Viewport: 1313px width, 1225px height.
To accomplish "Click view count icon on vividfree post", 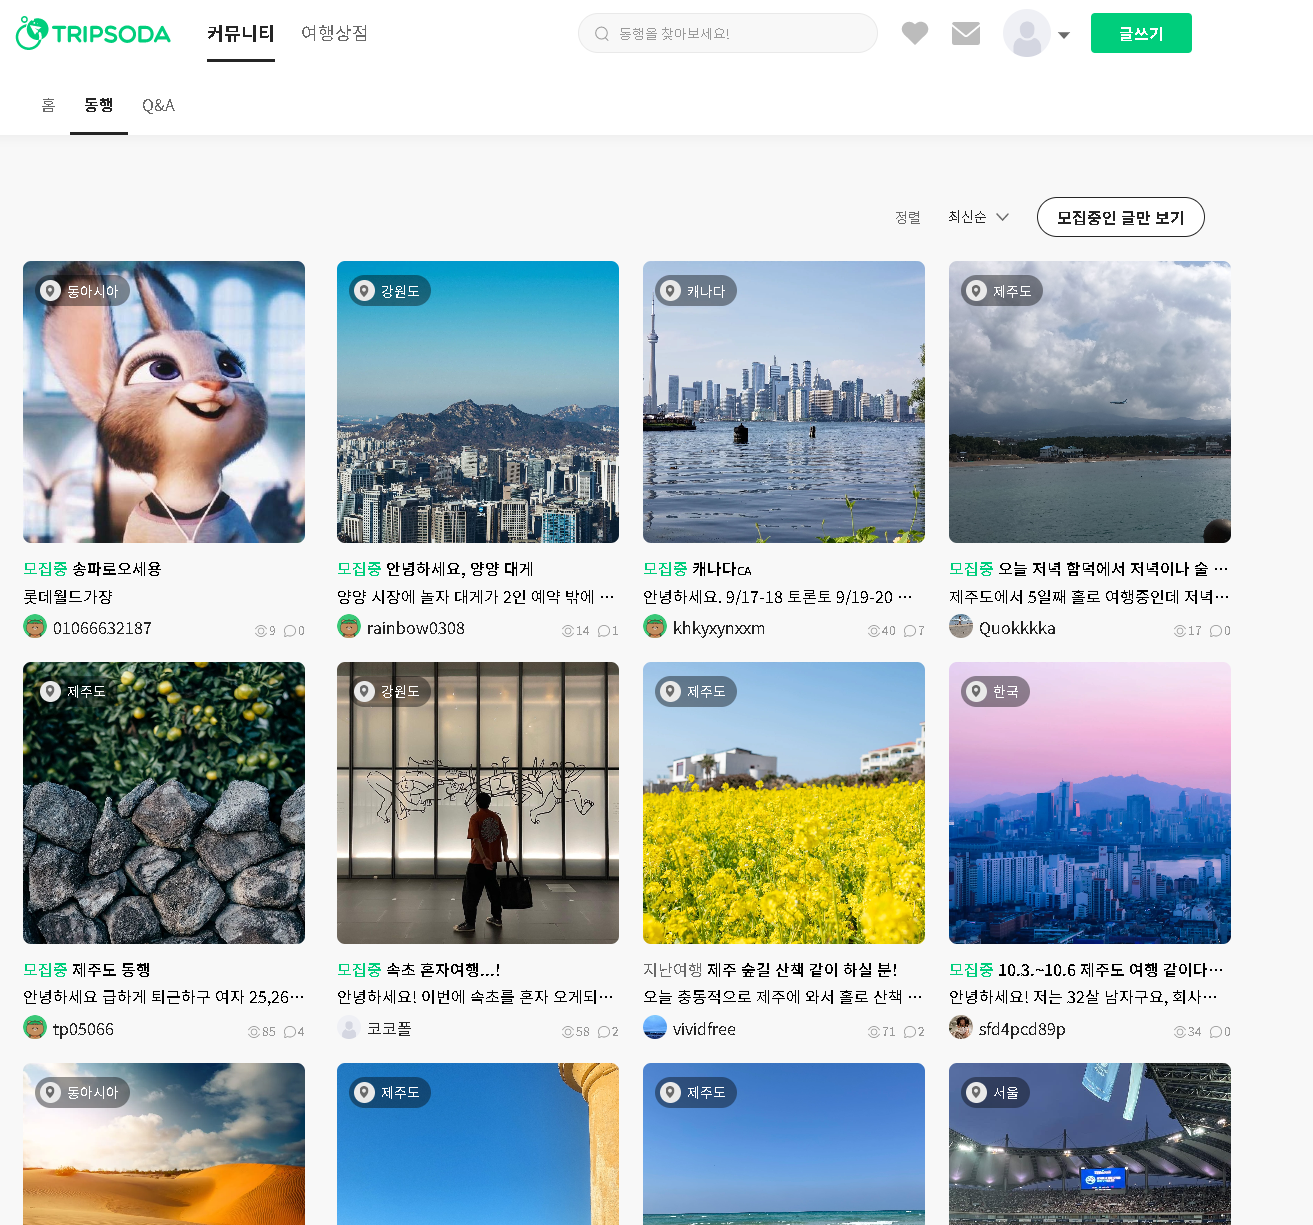I will tap(873, 1032).
